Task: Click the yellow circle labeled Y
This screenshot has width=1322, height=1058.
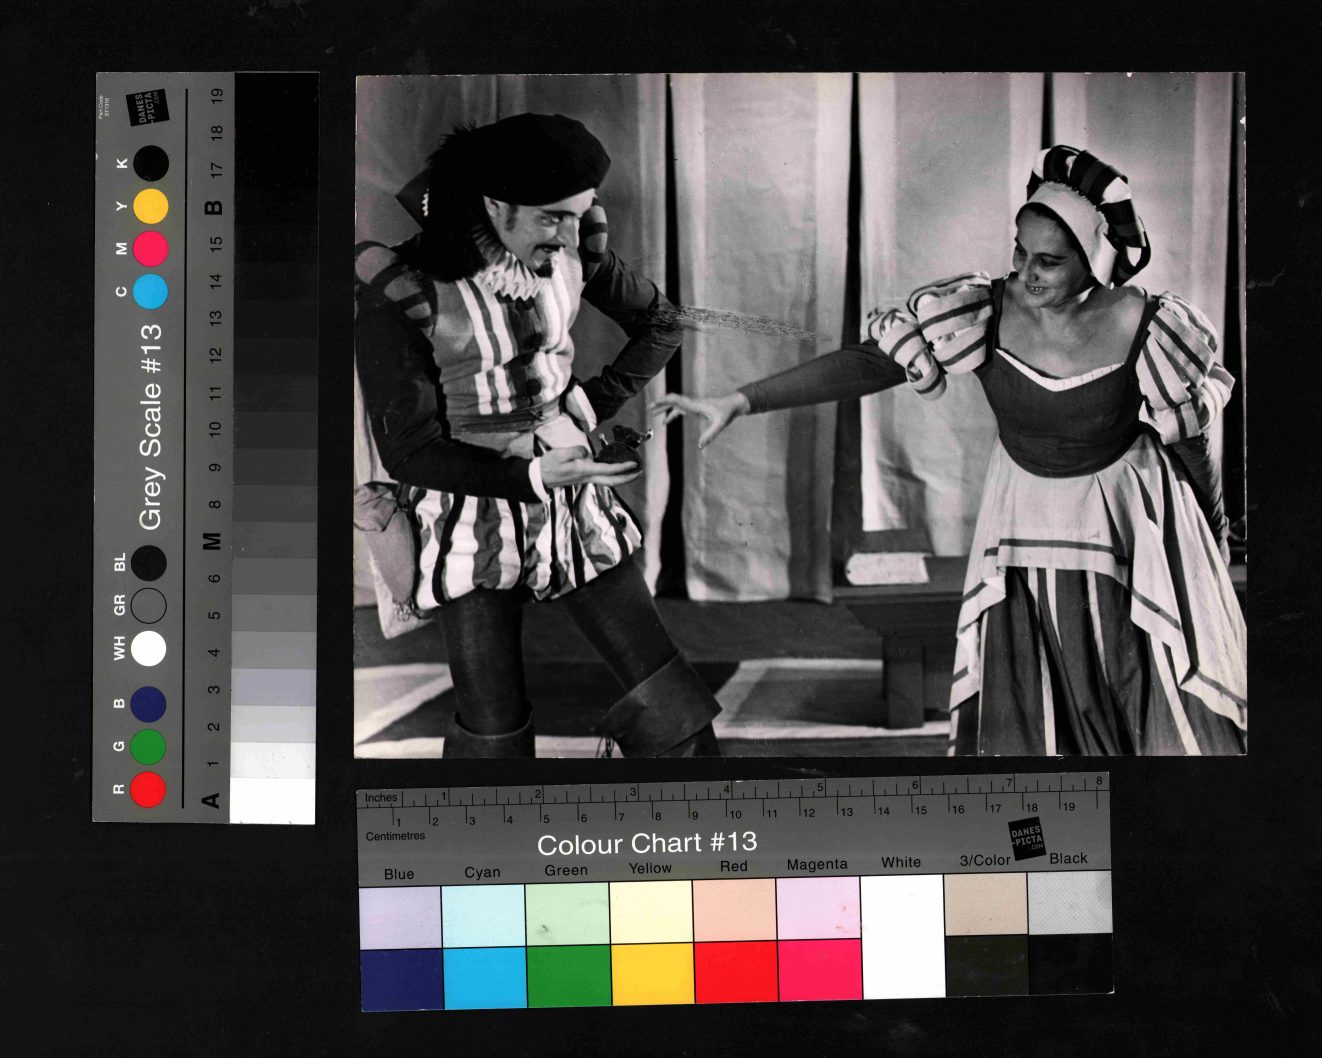Action: (x=150, y=206)
